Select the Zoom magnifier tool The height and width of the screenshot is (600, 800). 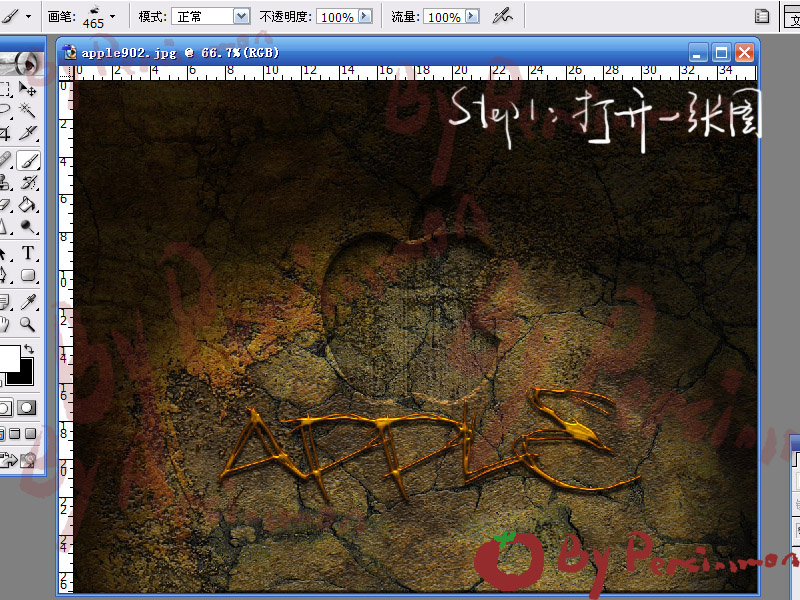point(28,324)
